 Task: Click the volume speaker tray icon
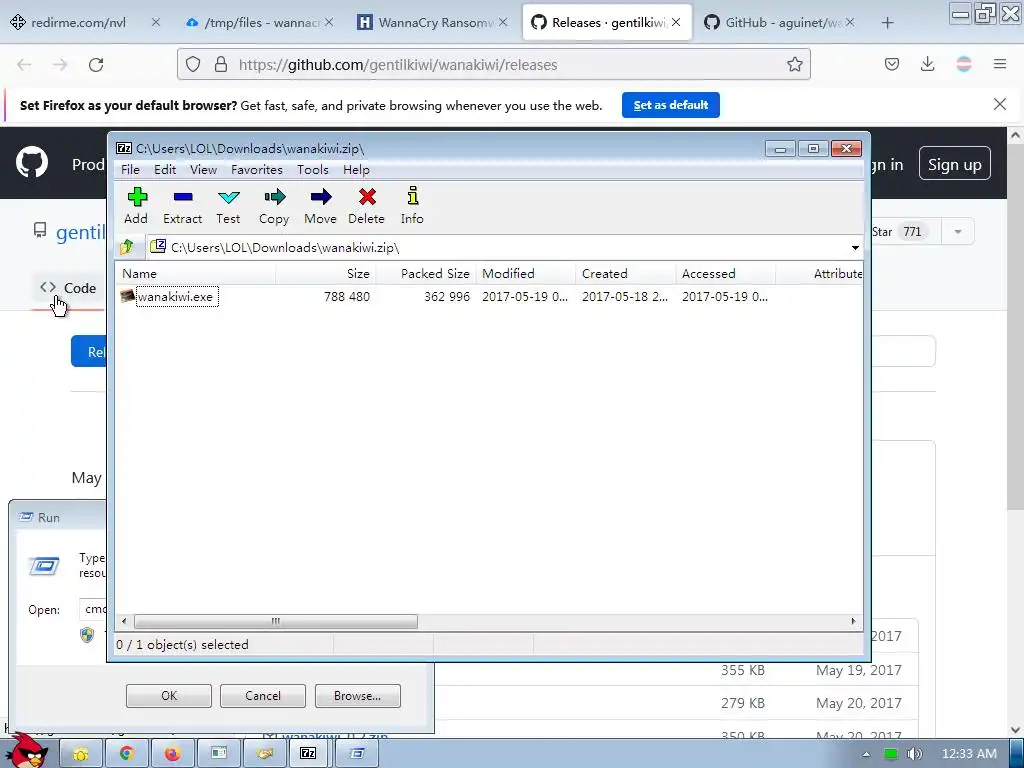tap(915, 754)
